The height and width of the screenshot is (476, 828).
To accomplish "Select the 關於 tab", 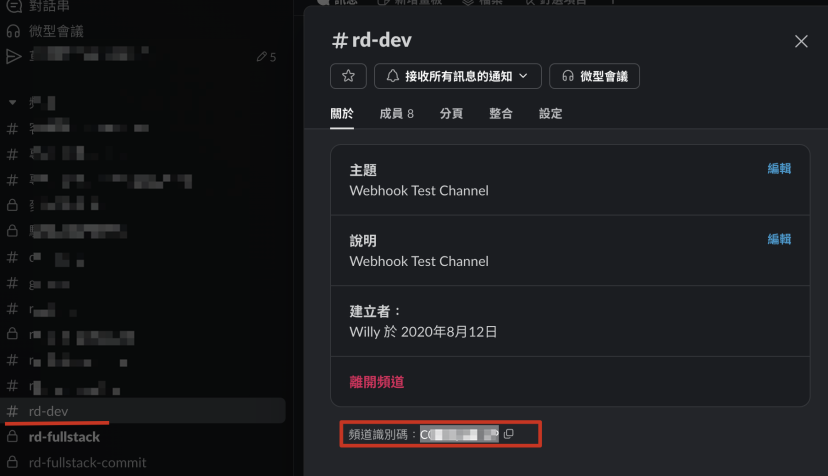I will (x=342, y=114).
